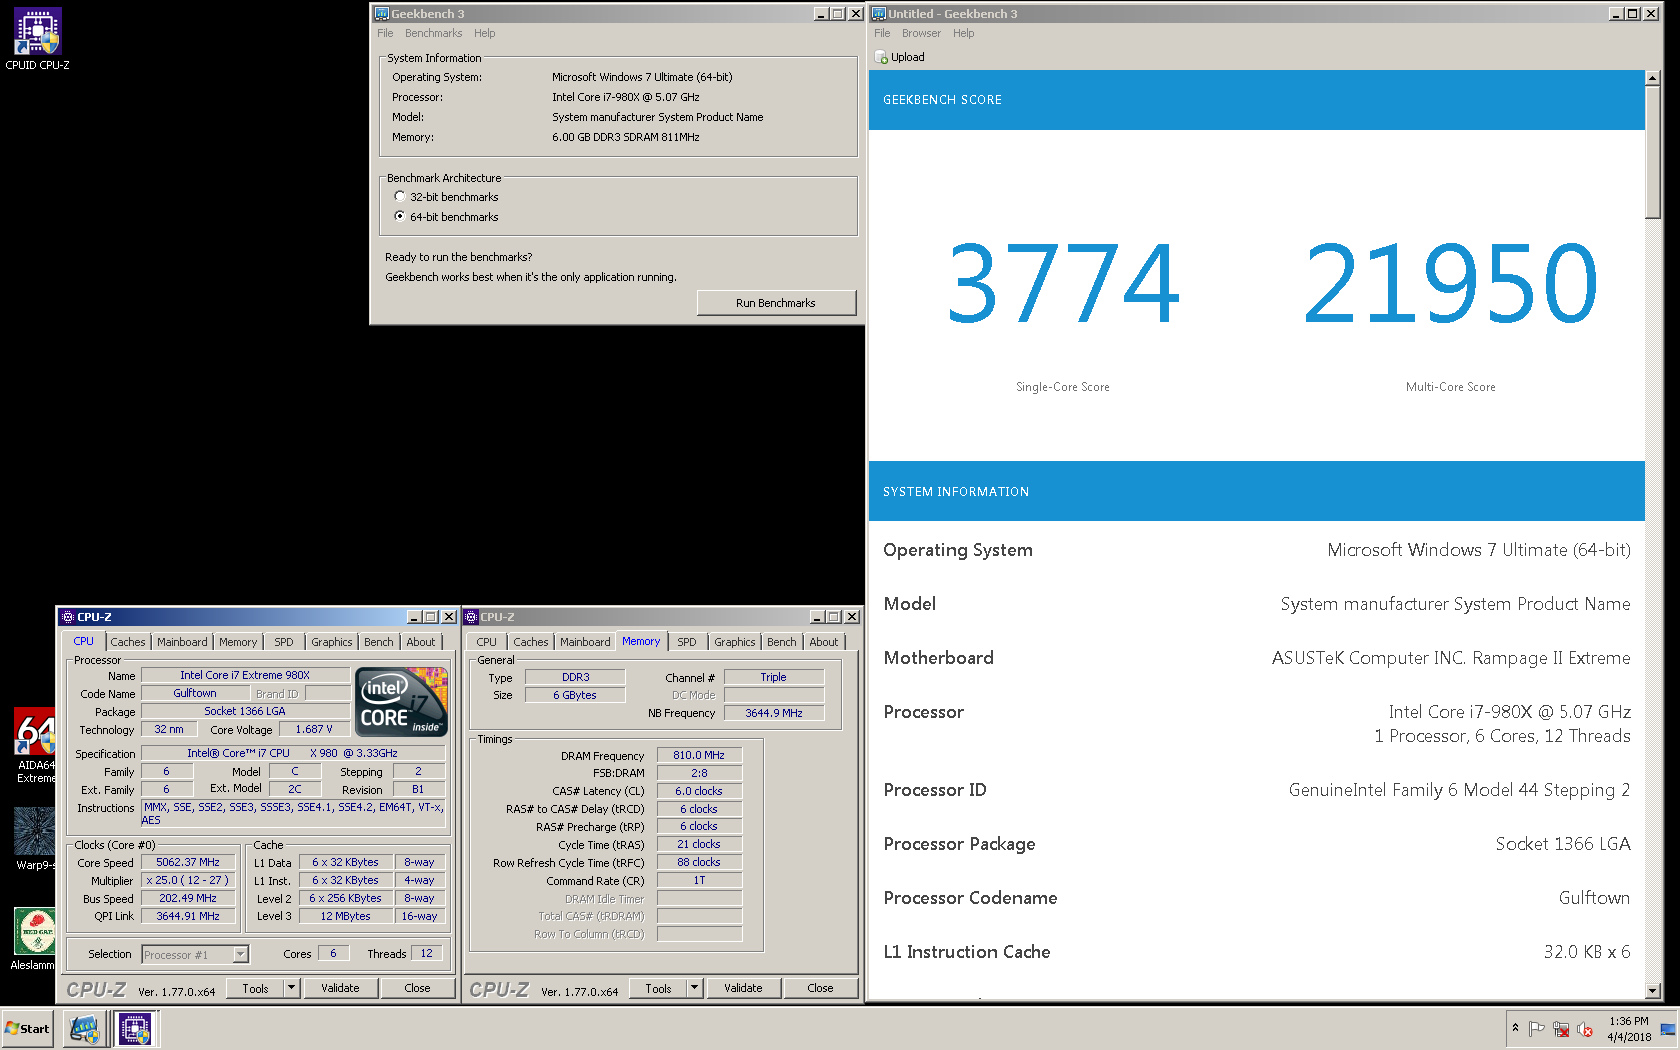The height and width of the screenshot is (1050, 1680).
Task: Click the Run Benchmarks button
Action: (x=776, y=303)
